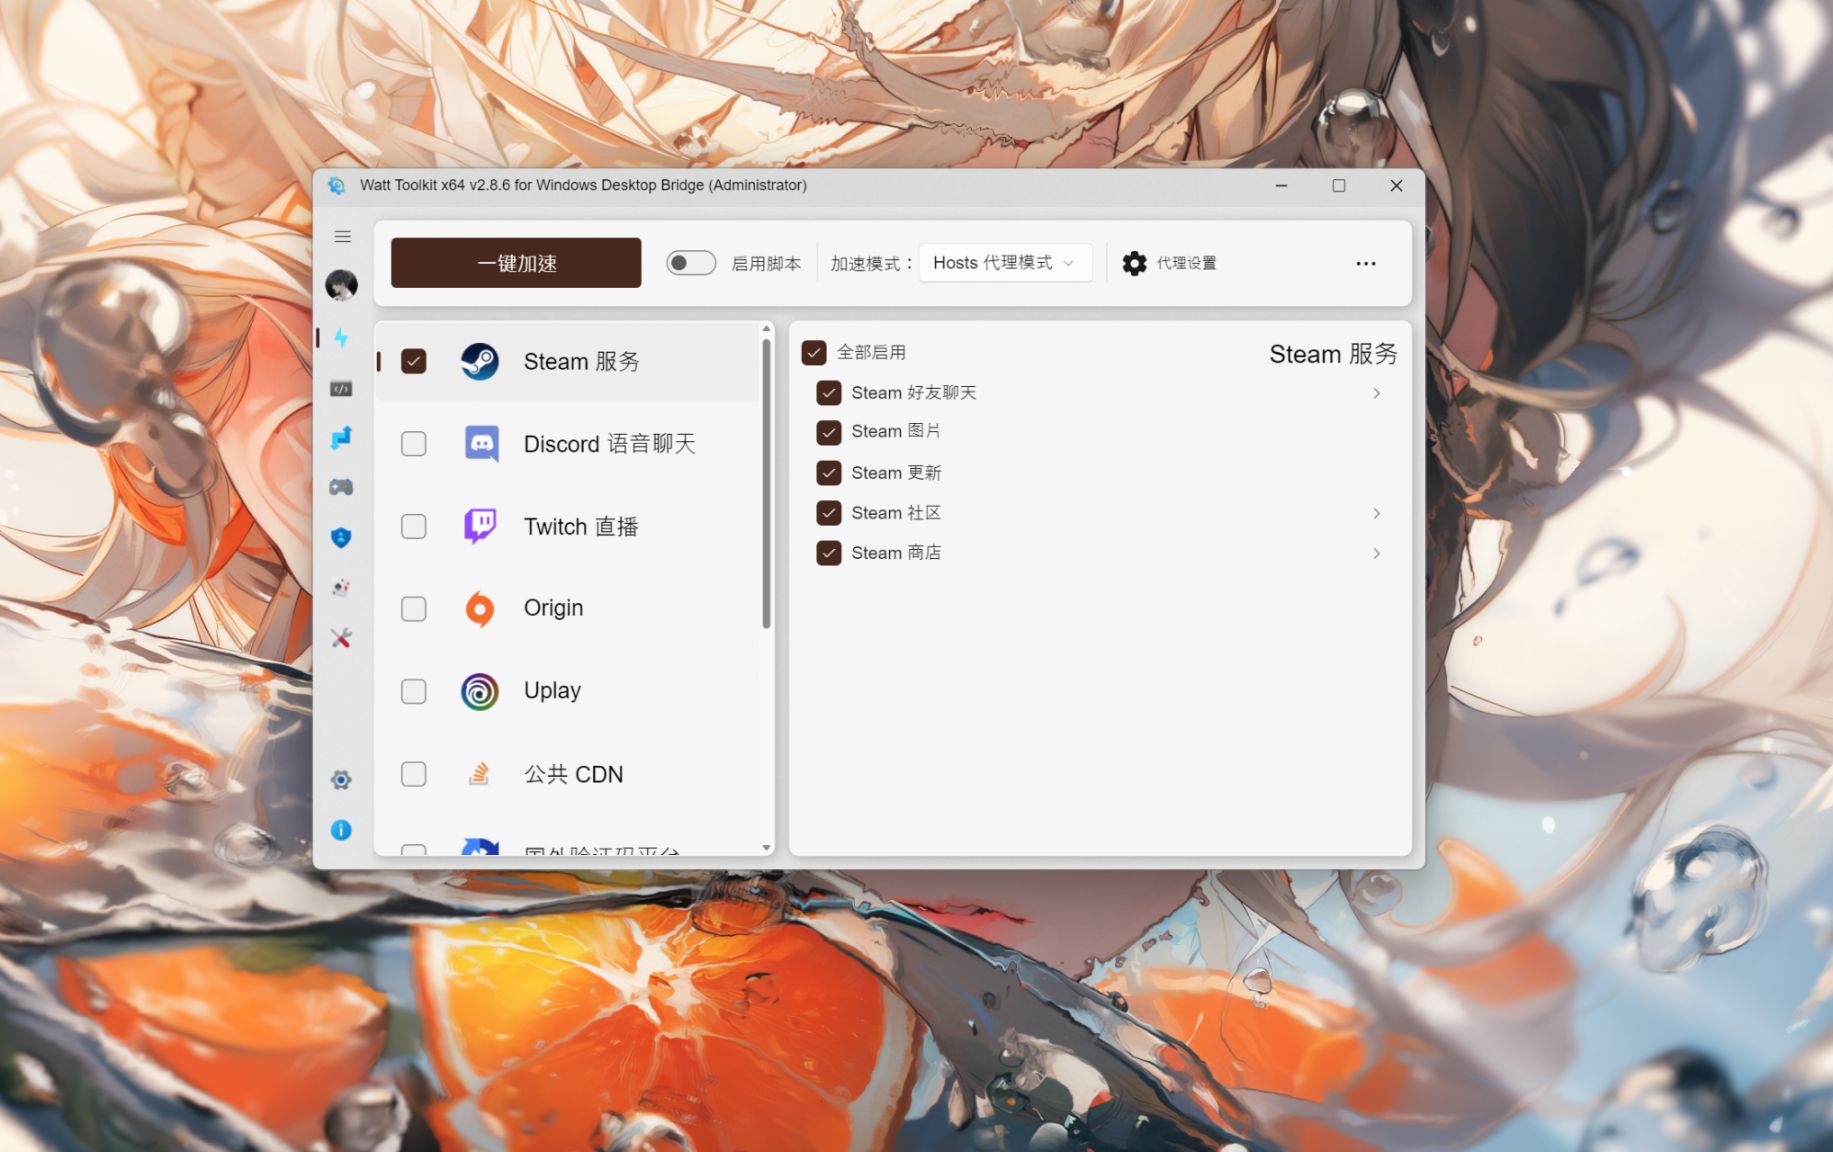Image resolution: width=1833 pixels, height=1152 pixels.
Task: Click the Steam logo icon
Action: pos(480,361)
